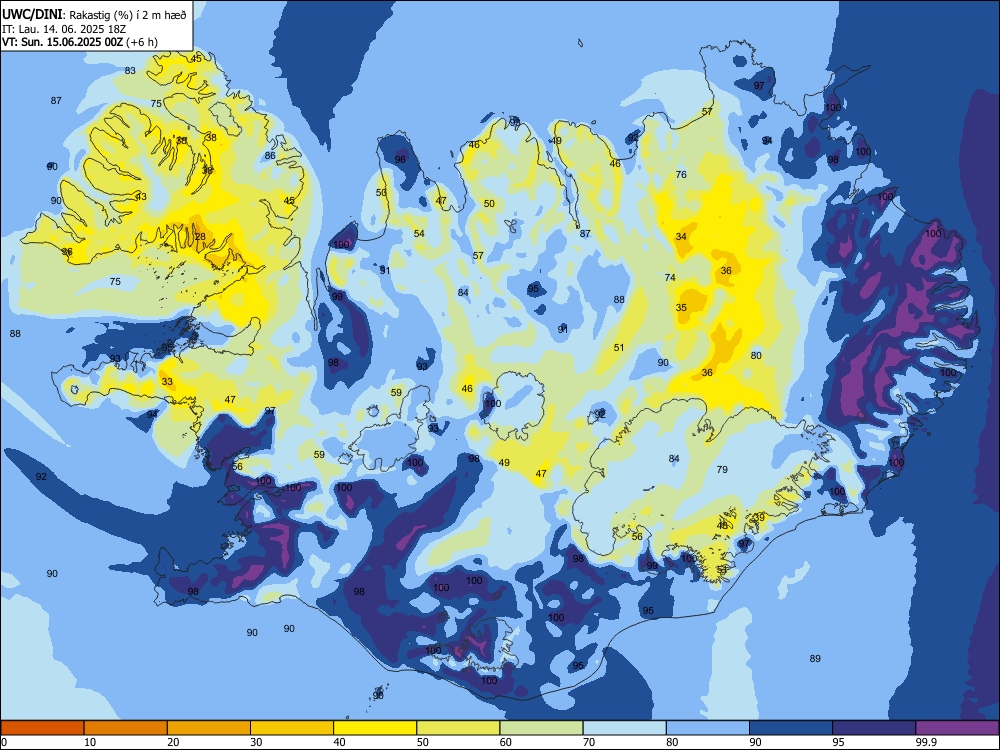
Task: Click the map humidity value 83
Action: click(x=130, y=71)
